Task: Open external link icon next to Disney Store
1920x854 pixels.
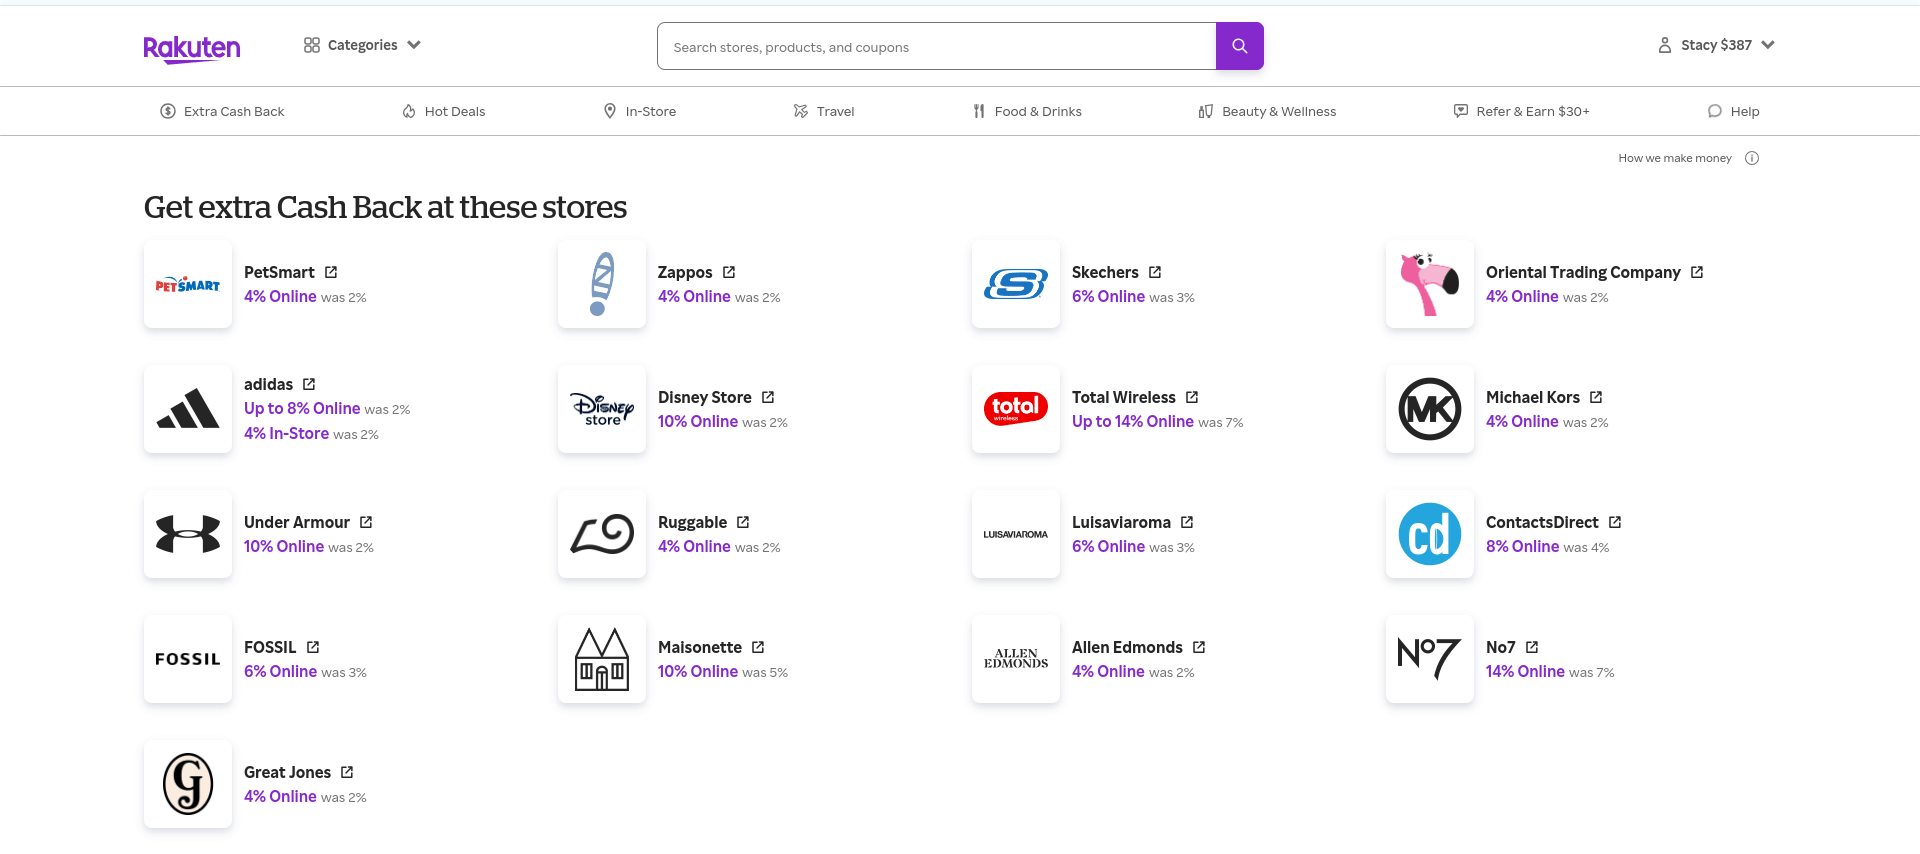Action: pos(768,397)
